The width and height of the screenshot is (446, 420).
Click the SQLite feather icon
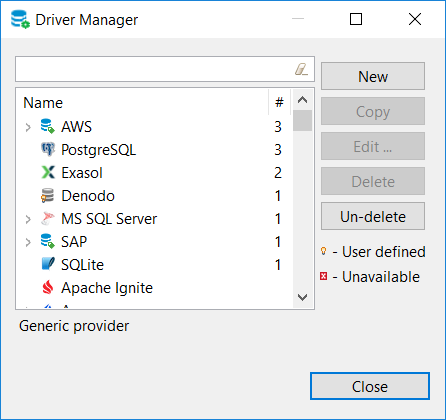tap(48, 264)
